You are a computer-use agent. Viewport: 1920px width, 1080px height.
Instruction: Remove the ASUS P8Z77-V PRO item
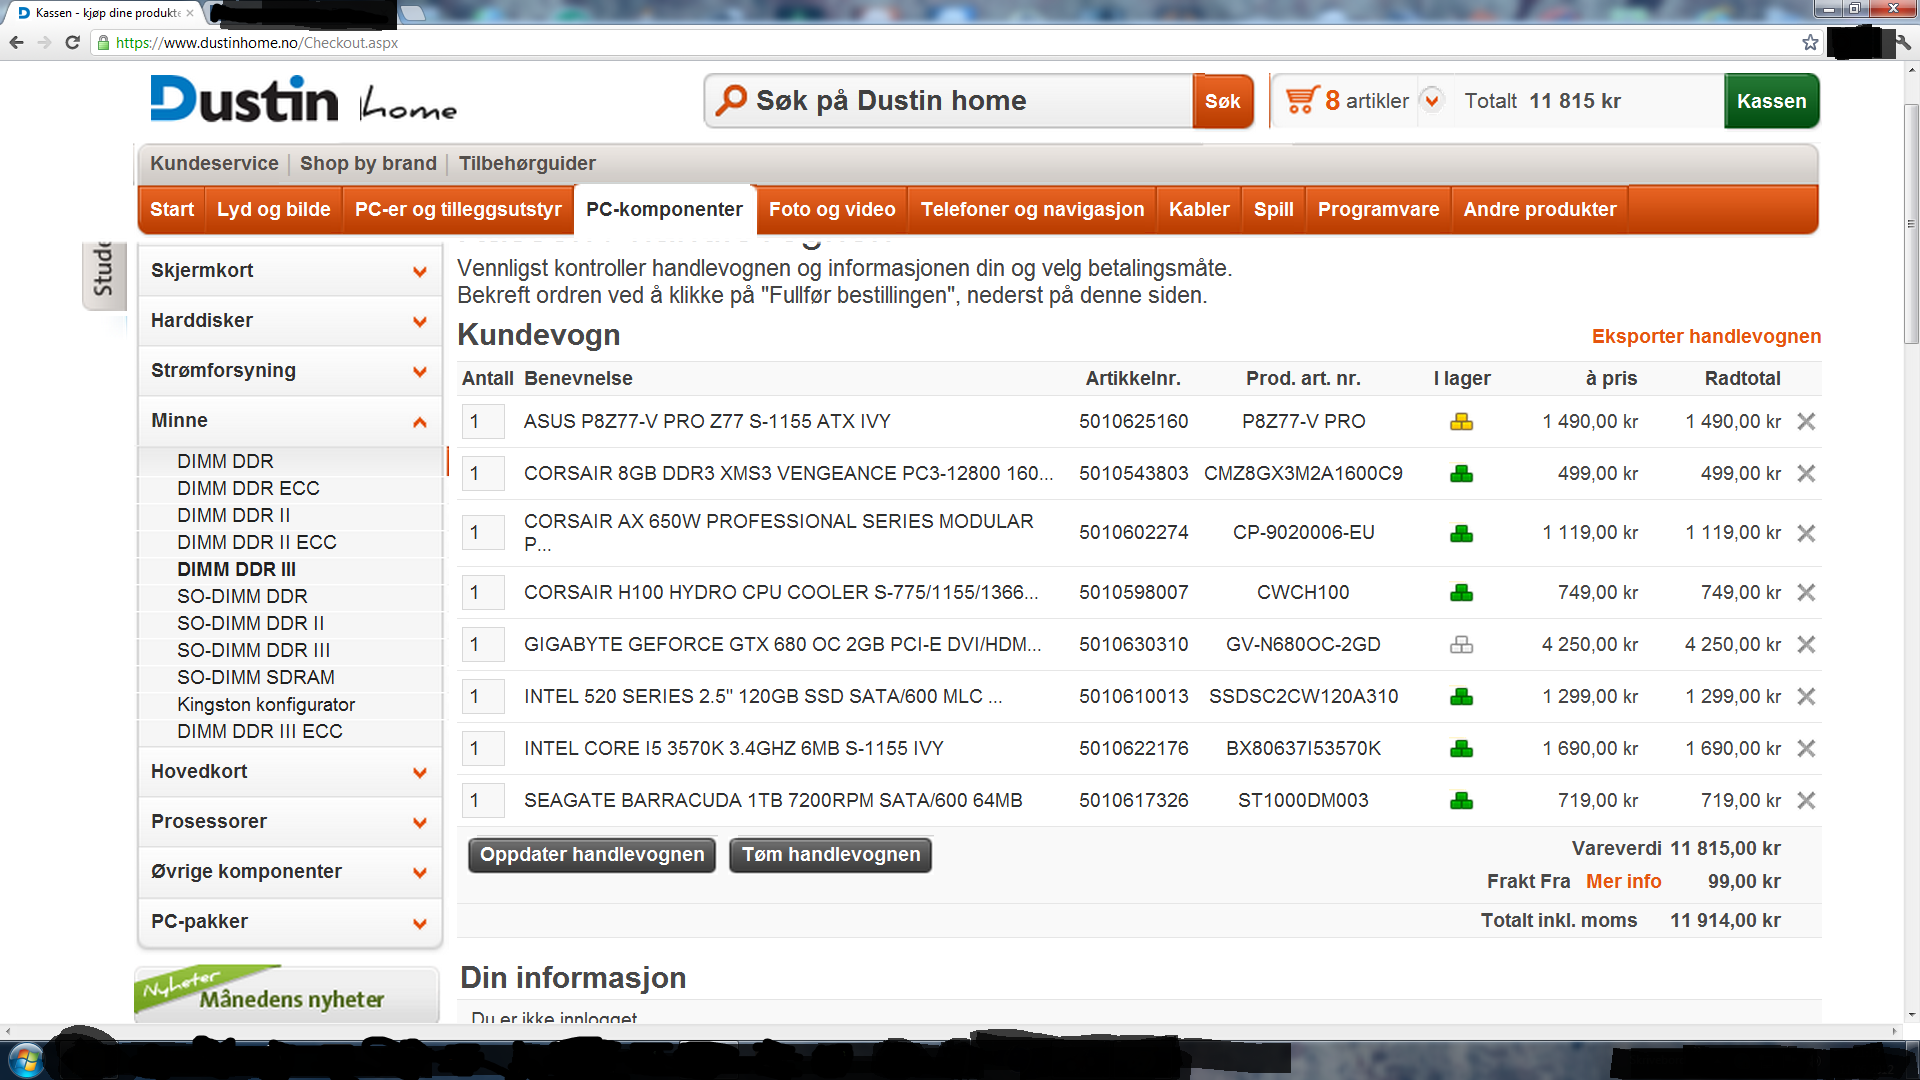pos(1806,422)
